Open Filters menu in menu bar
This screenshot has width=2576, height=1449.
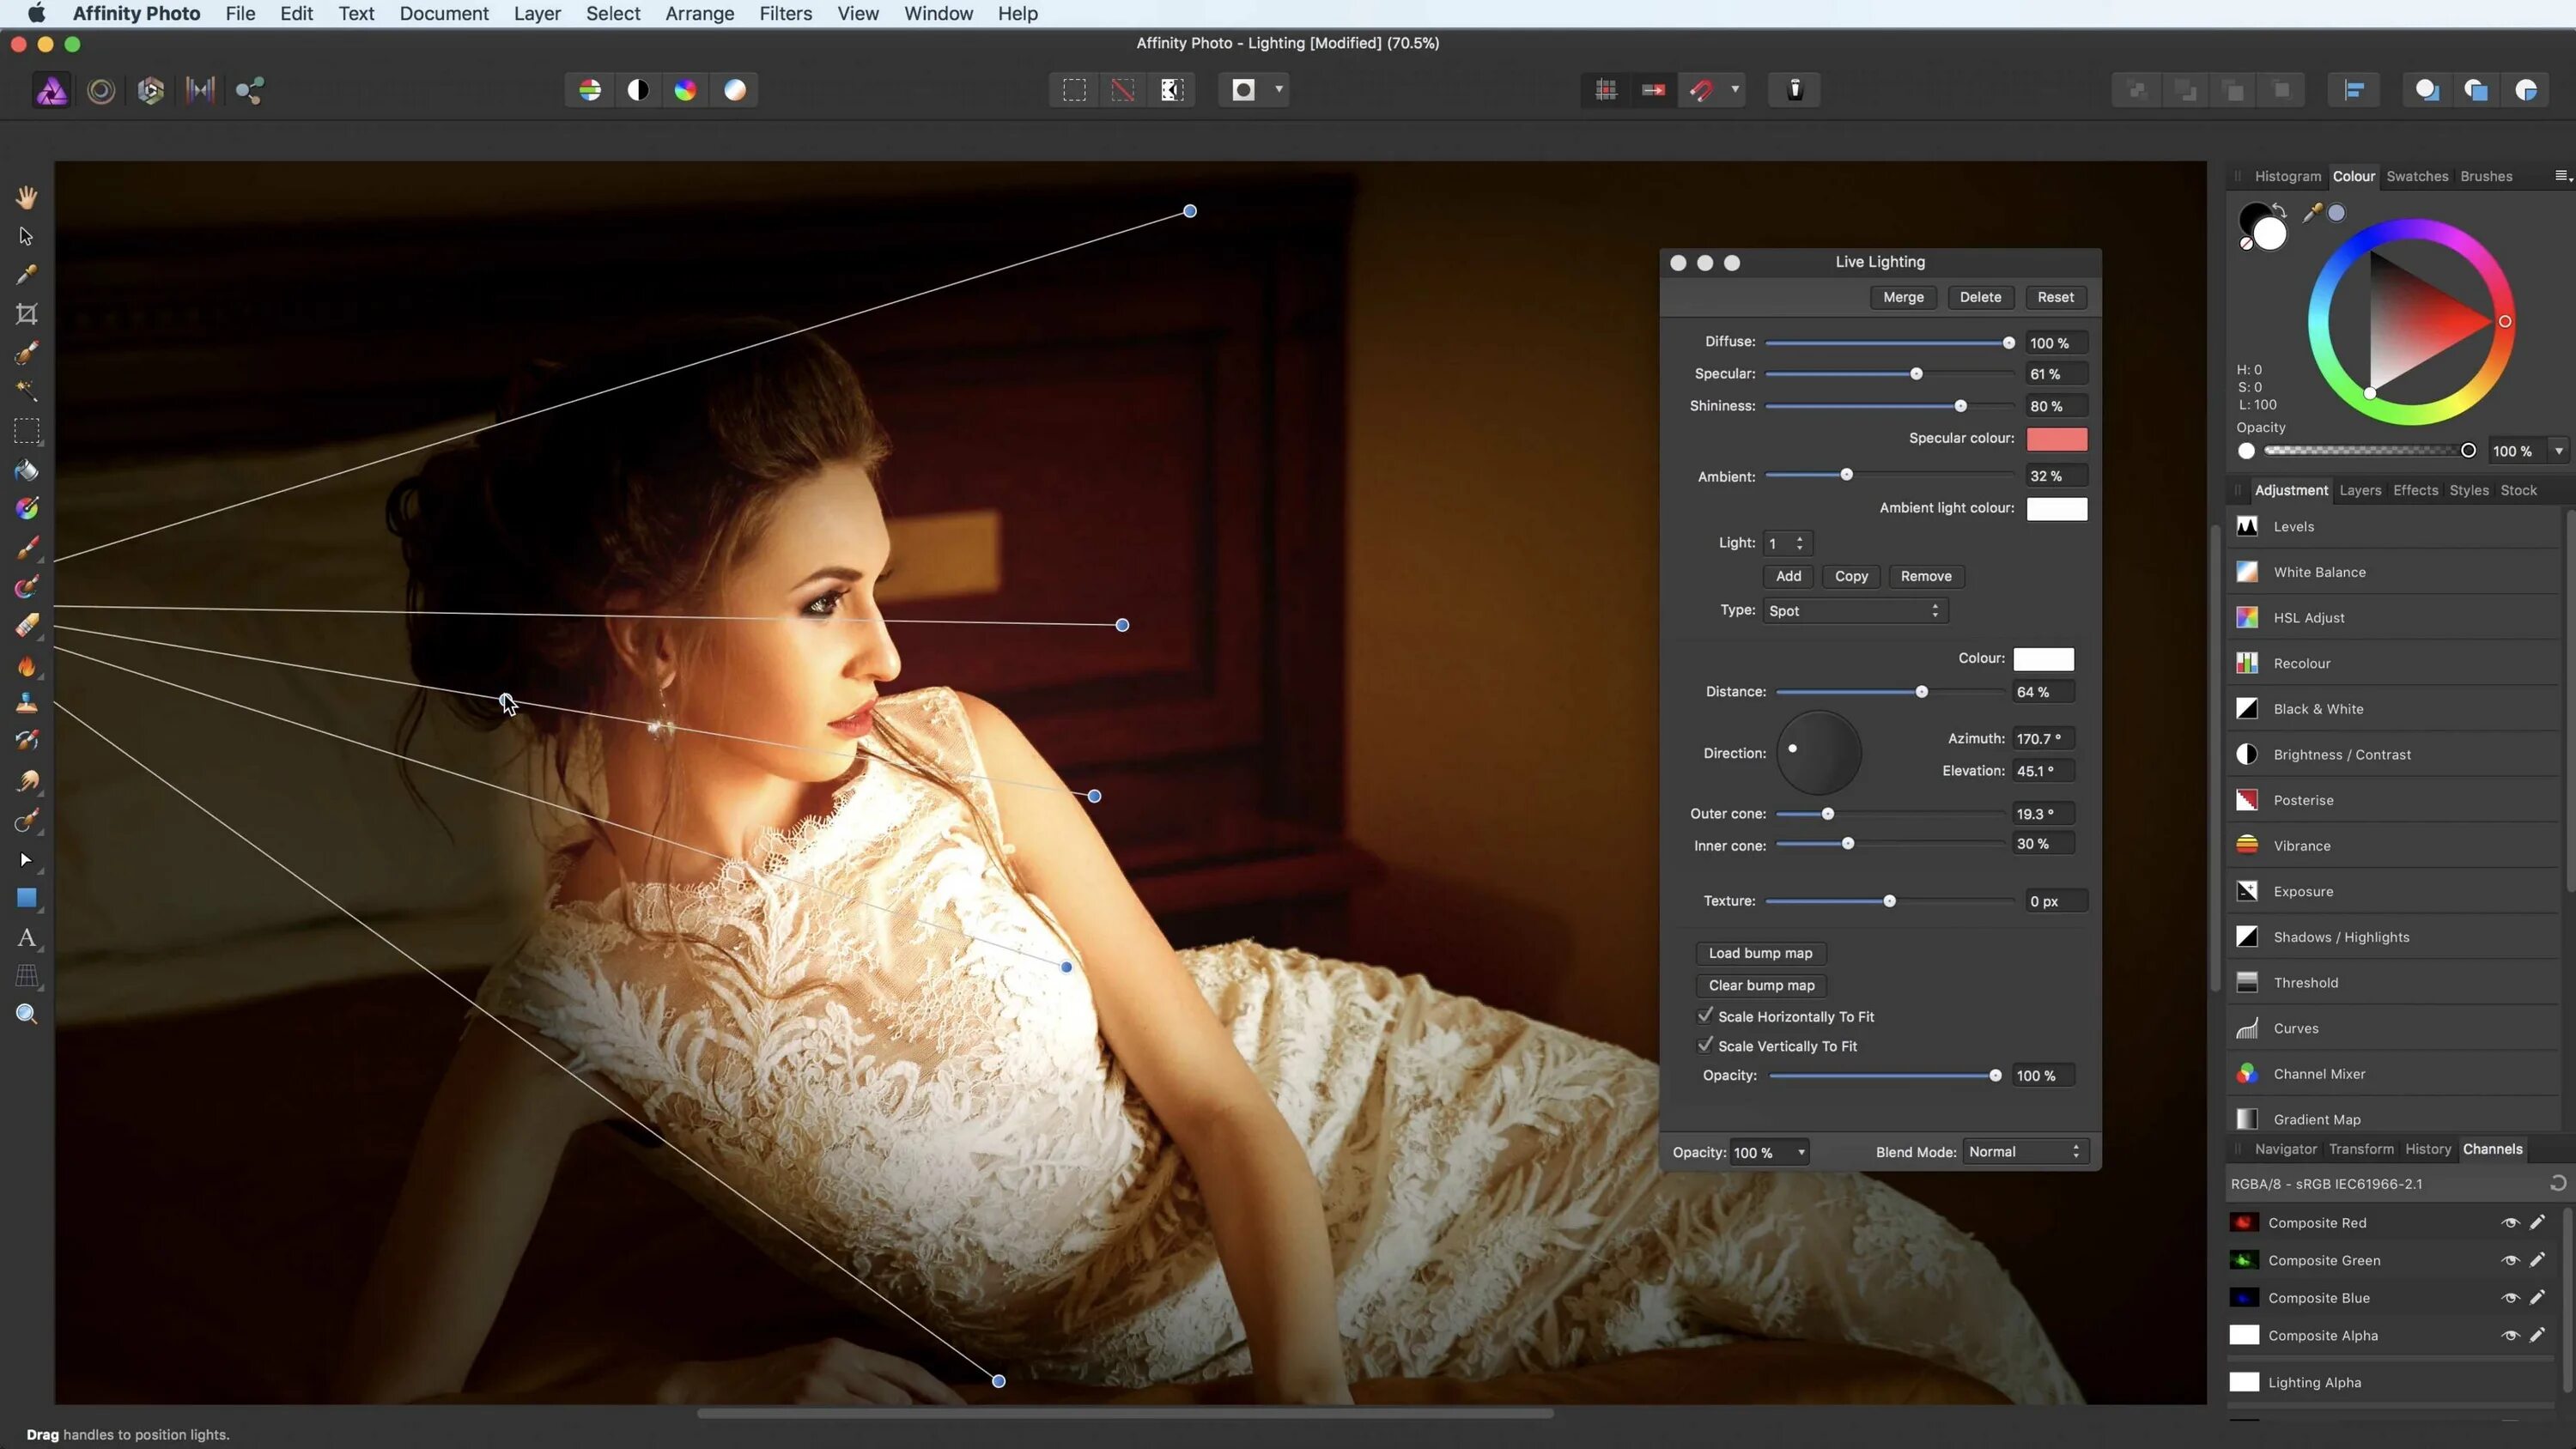(x=786, y=12)
